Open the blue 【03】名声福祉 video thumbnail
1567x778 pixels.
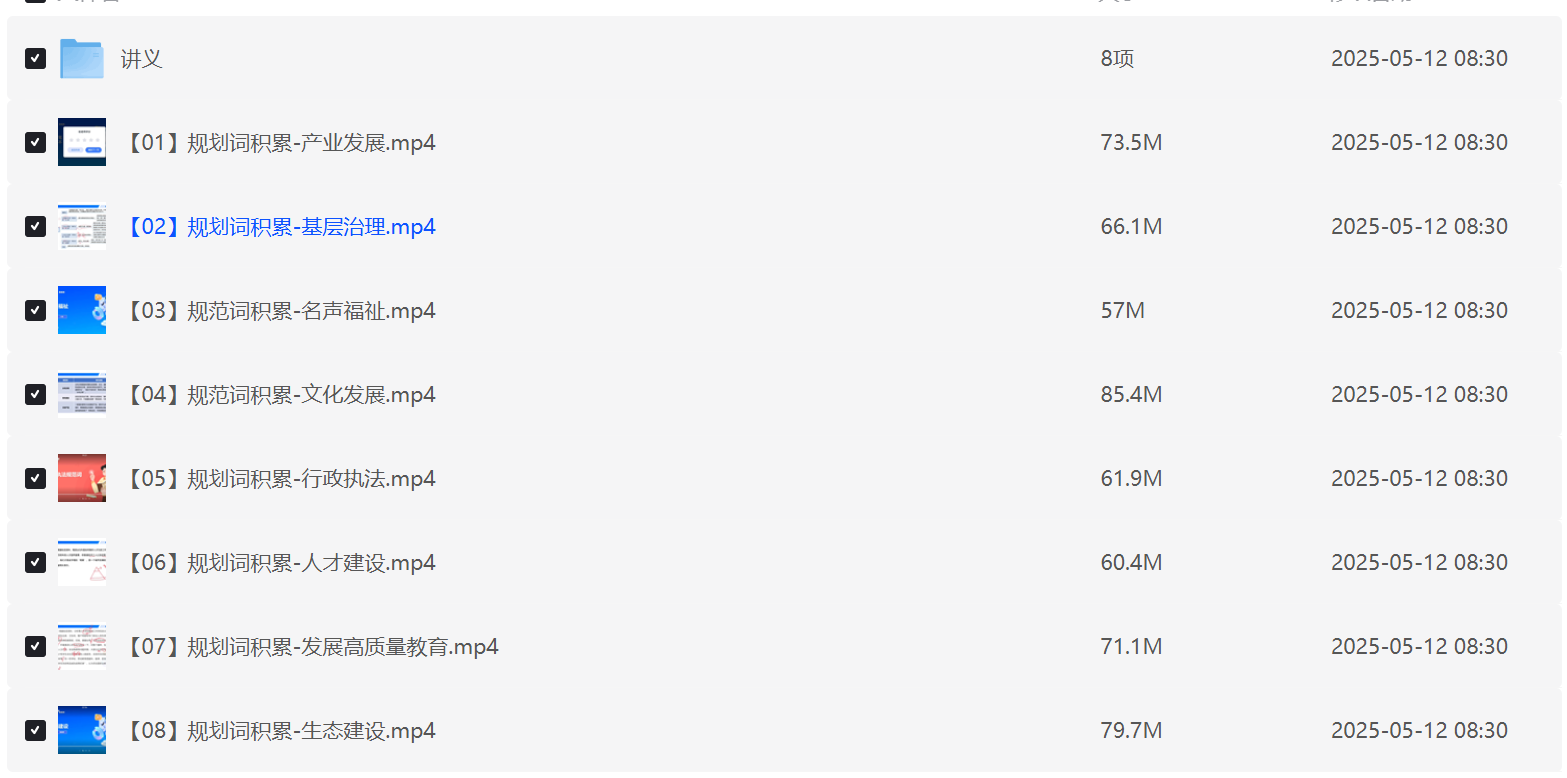pyautogui.click(x=82, y=310)
